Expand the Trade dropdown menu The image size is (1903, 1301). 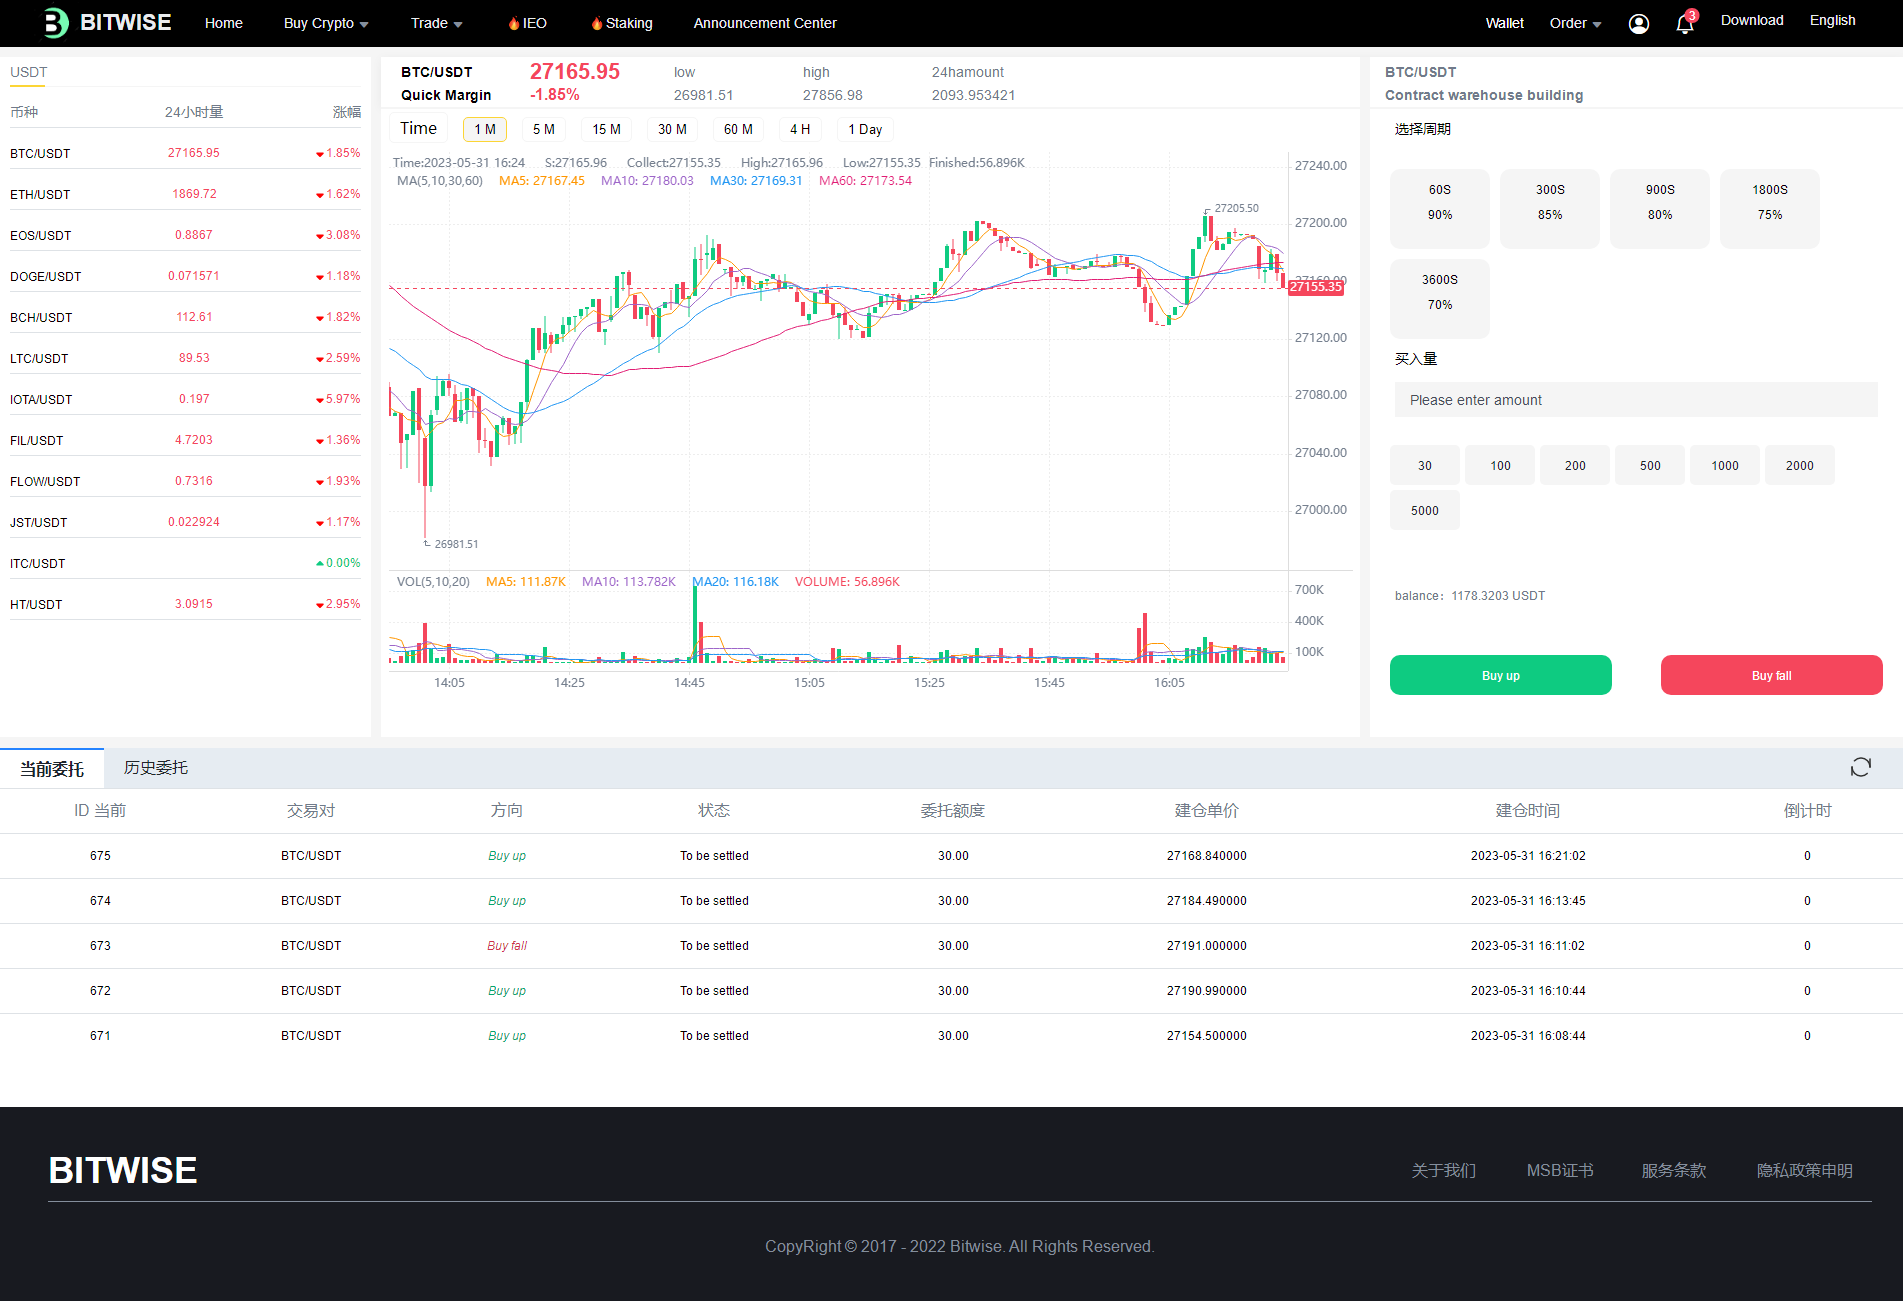[436, 23]
